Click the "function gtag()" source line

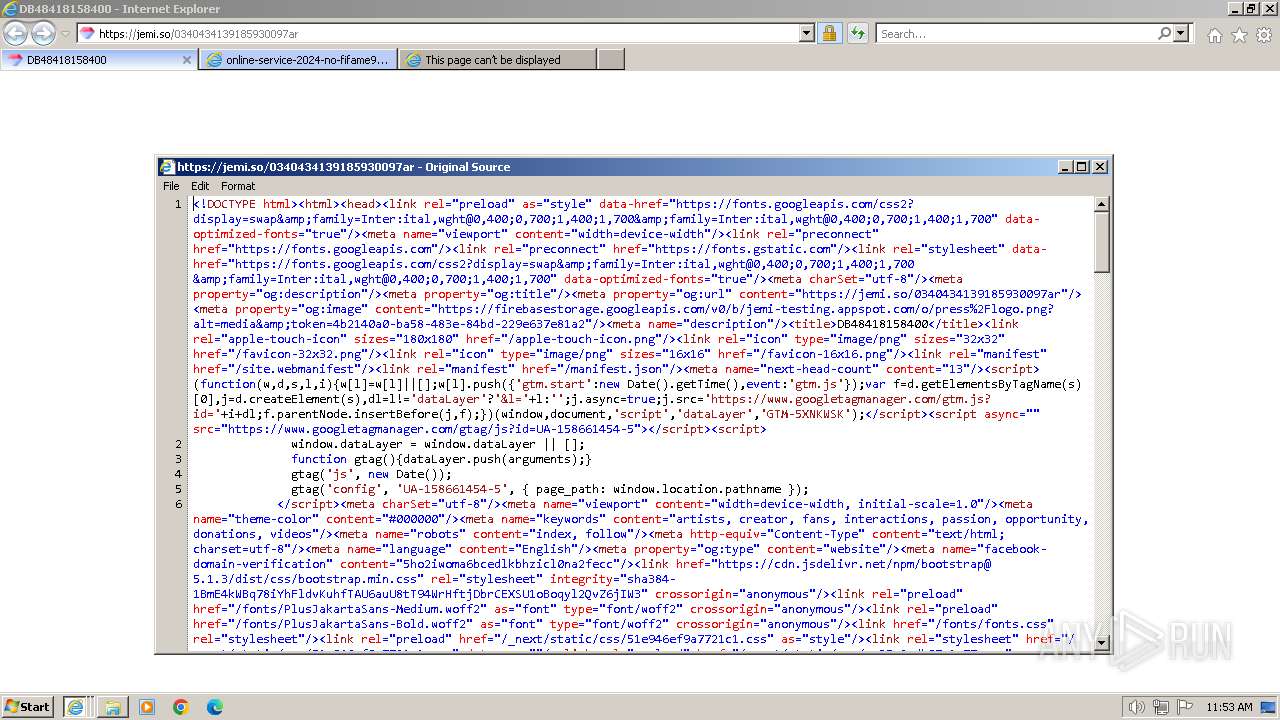click(441, 459)
